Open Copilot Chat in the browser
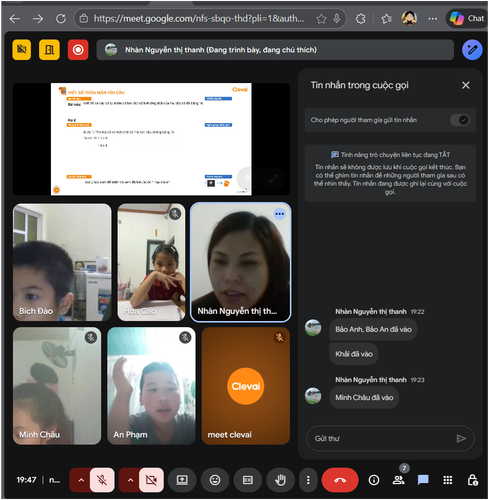Viewport: 489px width, 500px height. (x=467, y=18)
